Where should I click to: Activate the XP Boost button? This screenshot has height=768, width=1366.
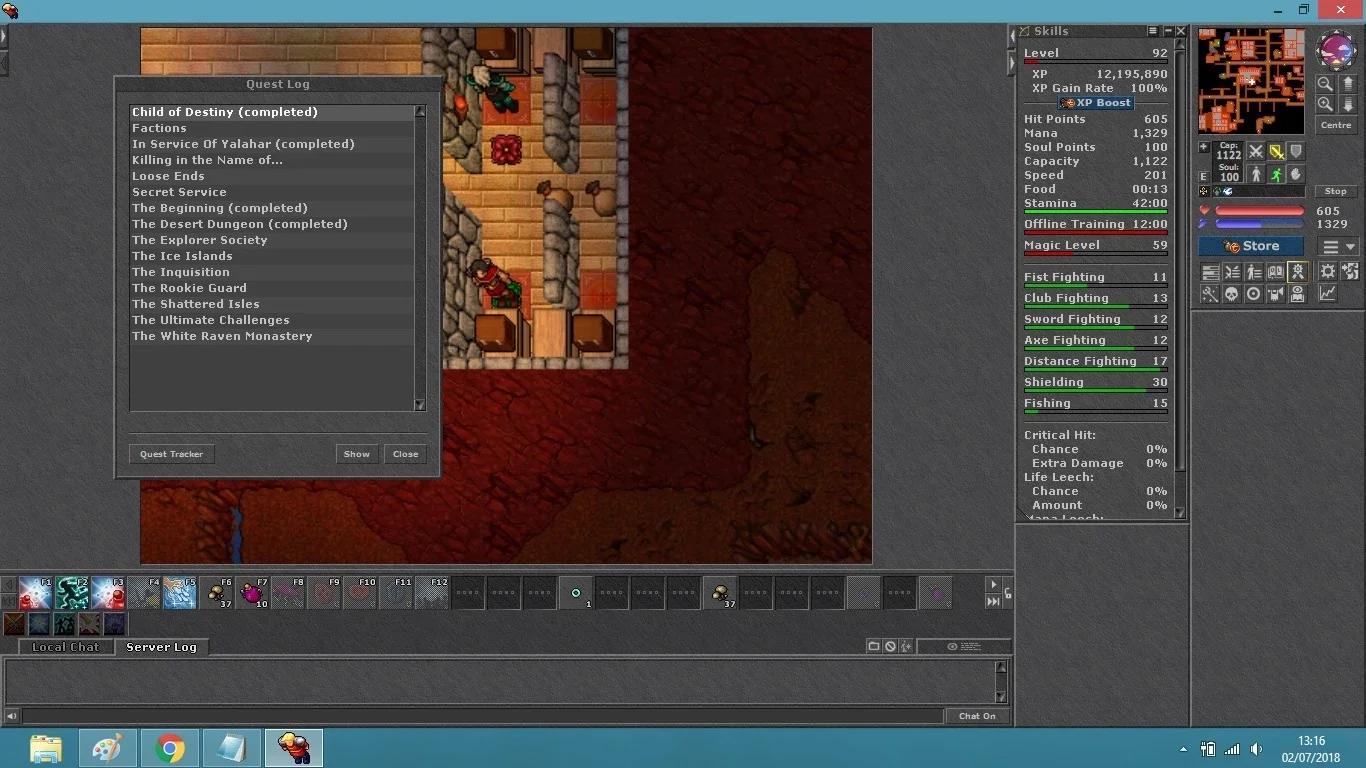[1096, 103]
